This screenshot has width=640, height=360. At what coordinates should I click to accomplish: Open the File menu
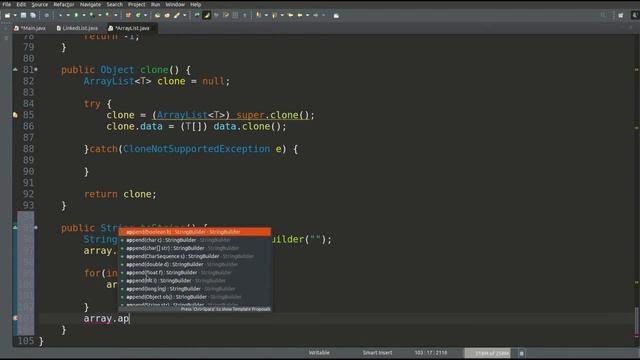[7, 4]
